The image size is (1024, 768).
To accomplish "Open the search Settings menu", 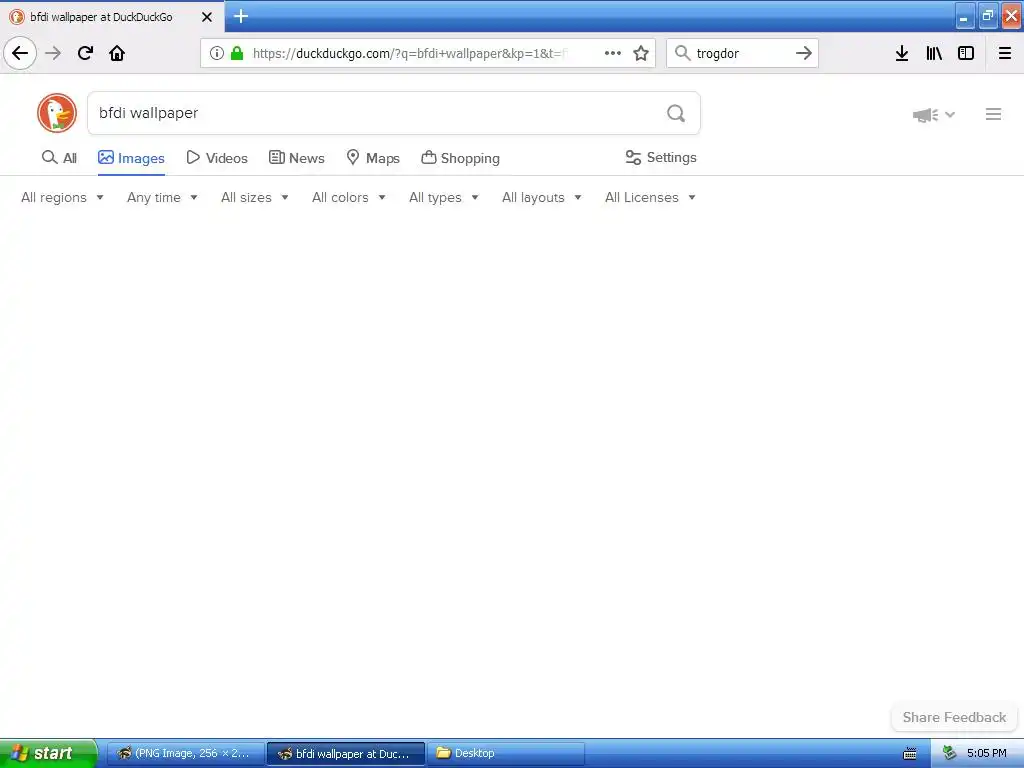I will pos(661,157).
